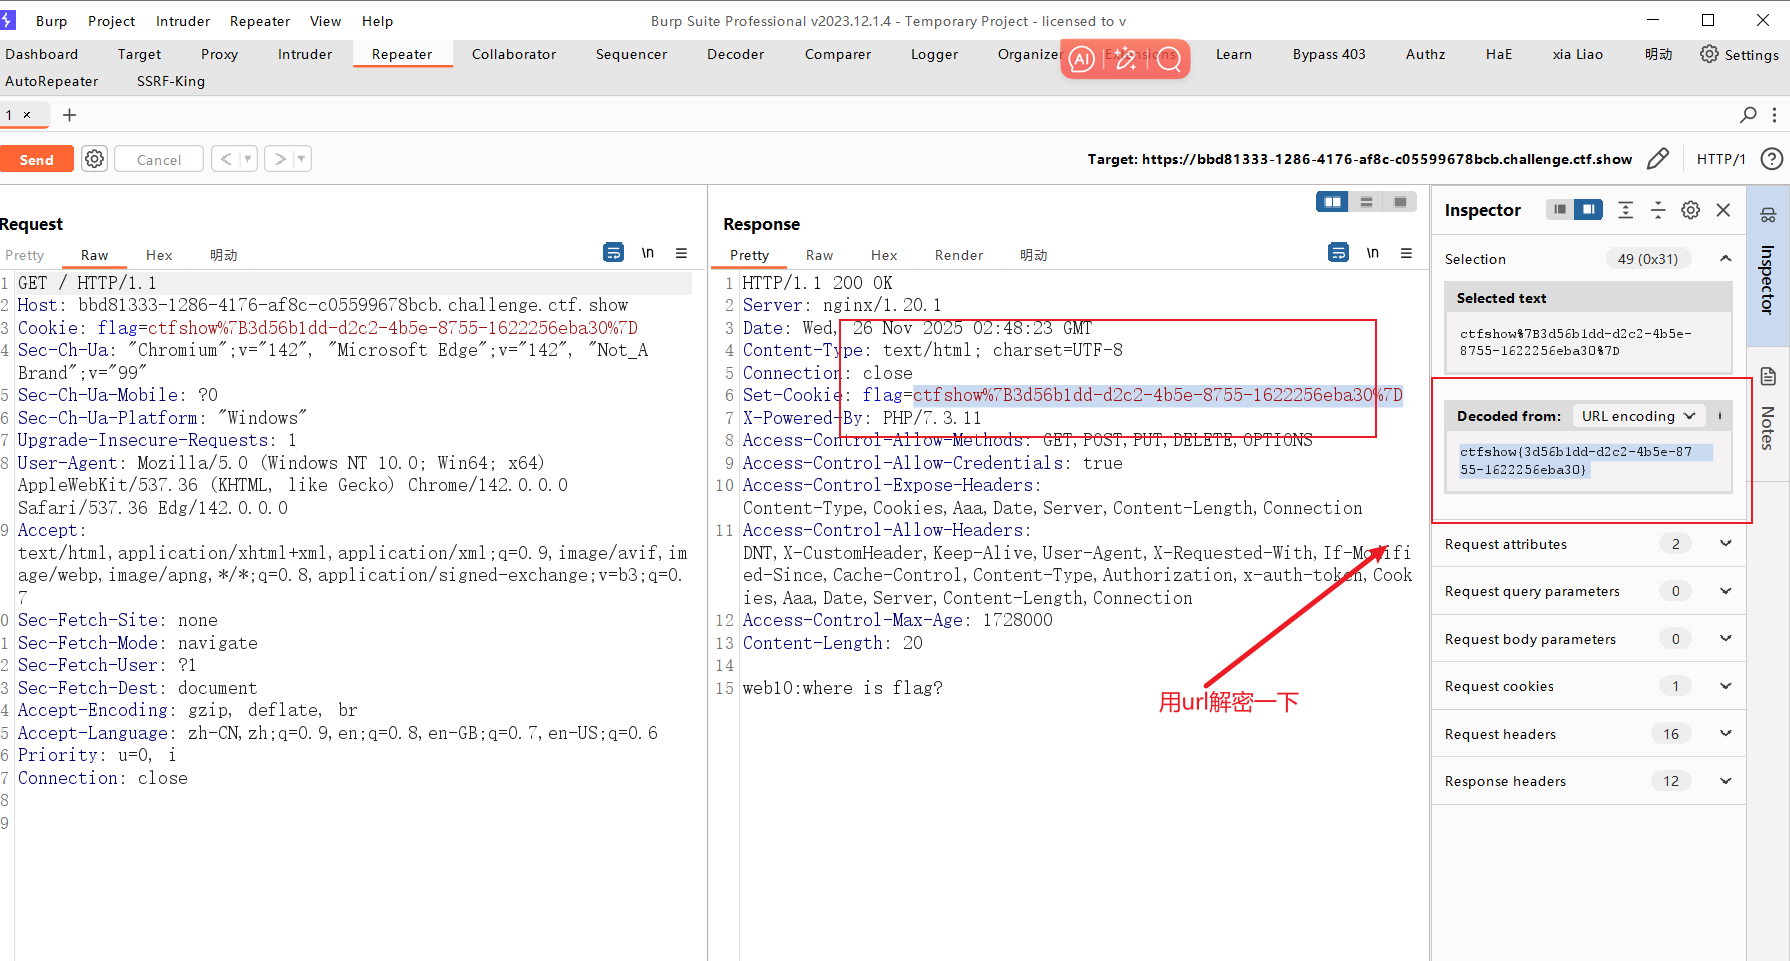The height and width of the screenshot is (961, 1790).
Task: Expand Request body parameters section
Action: [x=1725, y=639]
